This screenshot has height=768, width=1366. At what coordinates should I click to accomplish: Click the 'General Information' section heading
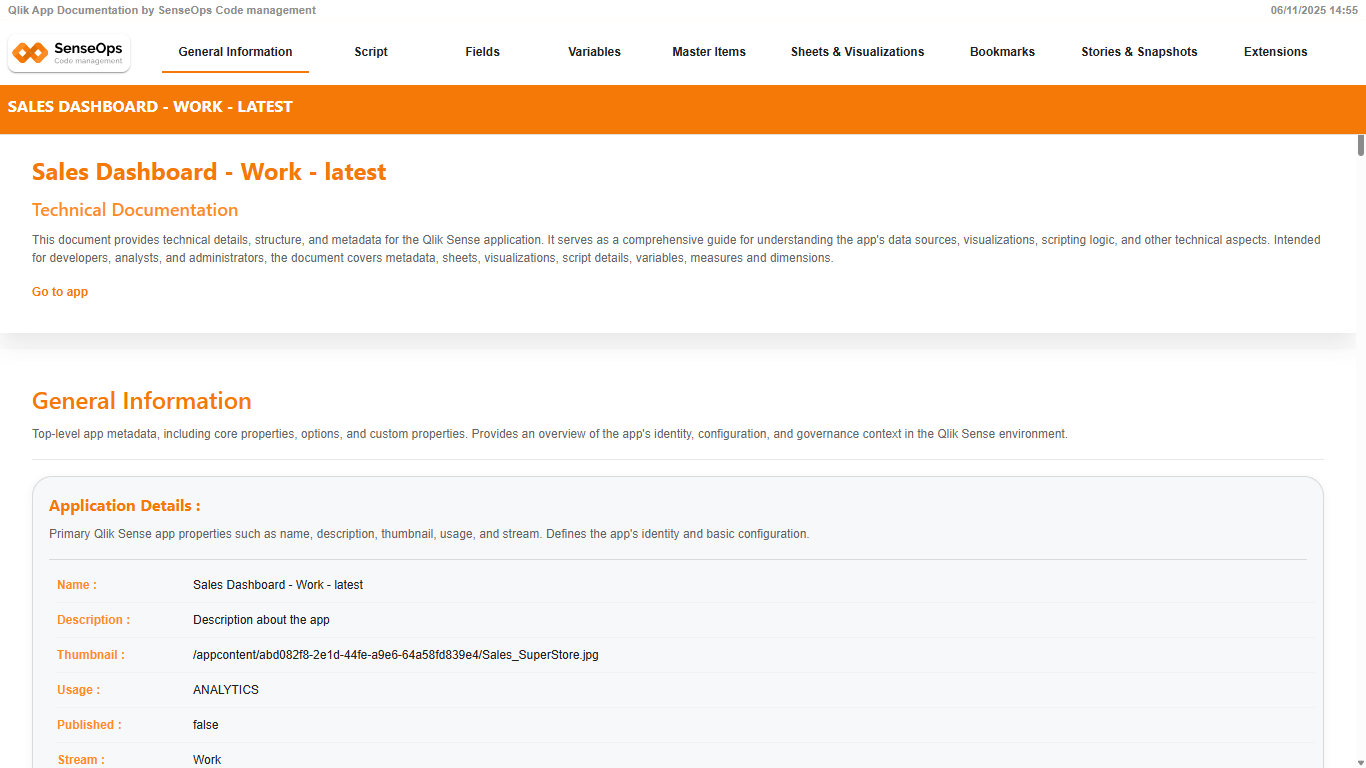(x=142, y=401)
